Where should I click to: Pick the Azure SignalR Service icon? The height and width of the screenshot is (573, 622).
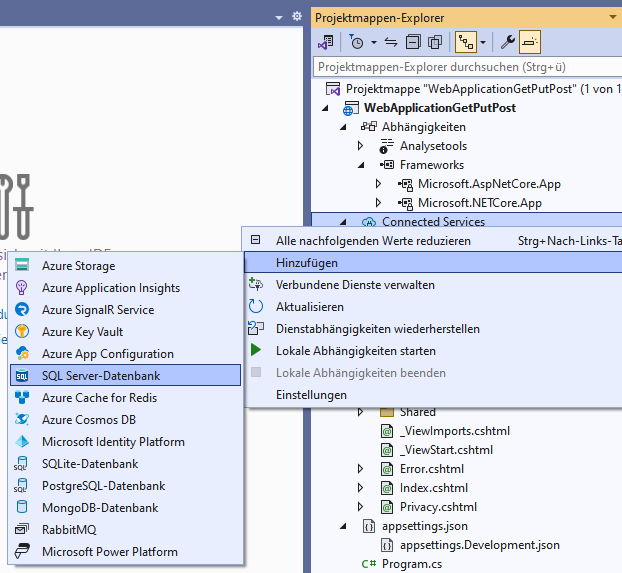[22, 310]
